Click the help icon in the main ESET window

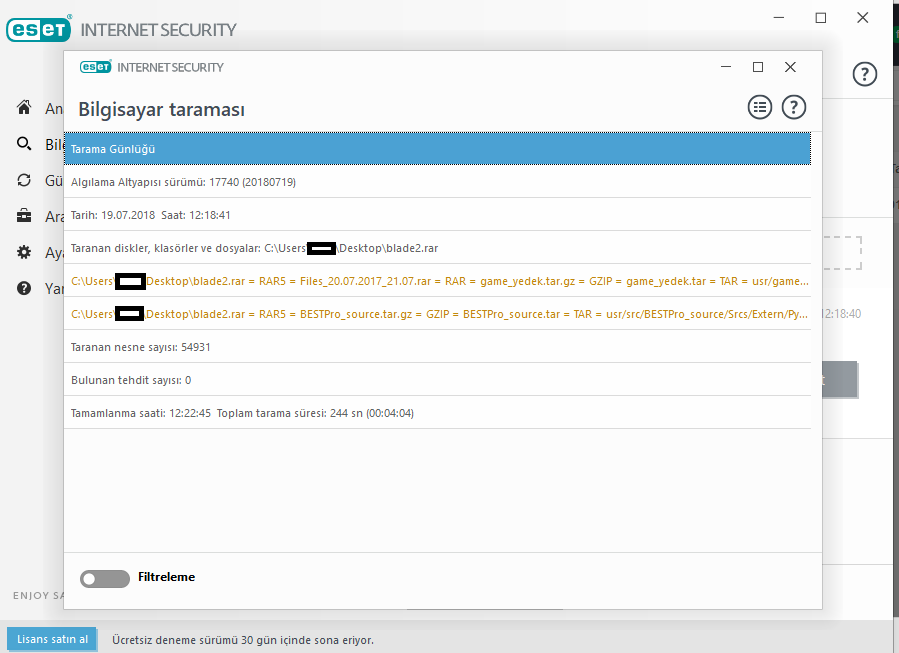pos(865,74)
